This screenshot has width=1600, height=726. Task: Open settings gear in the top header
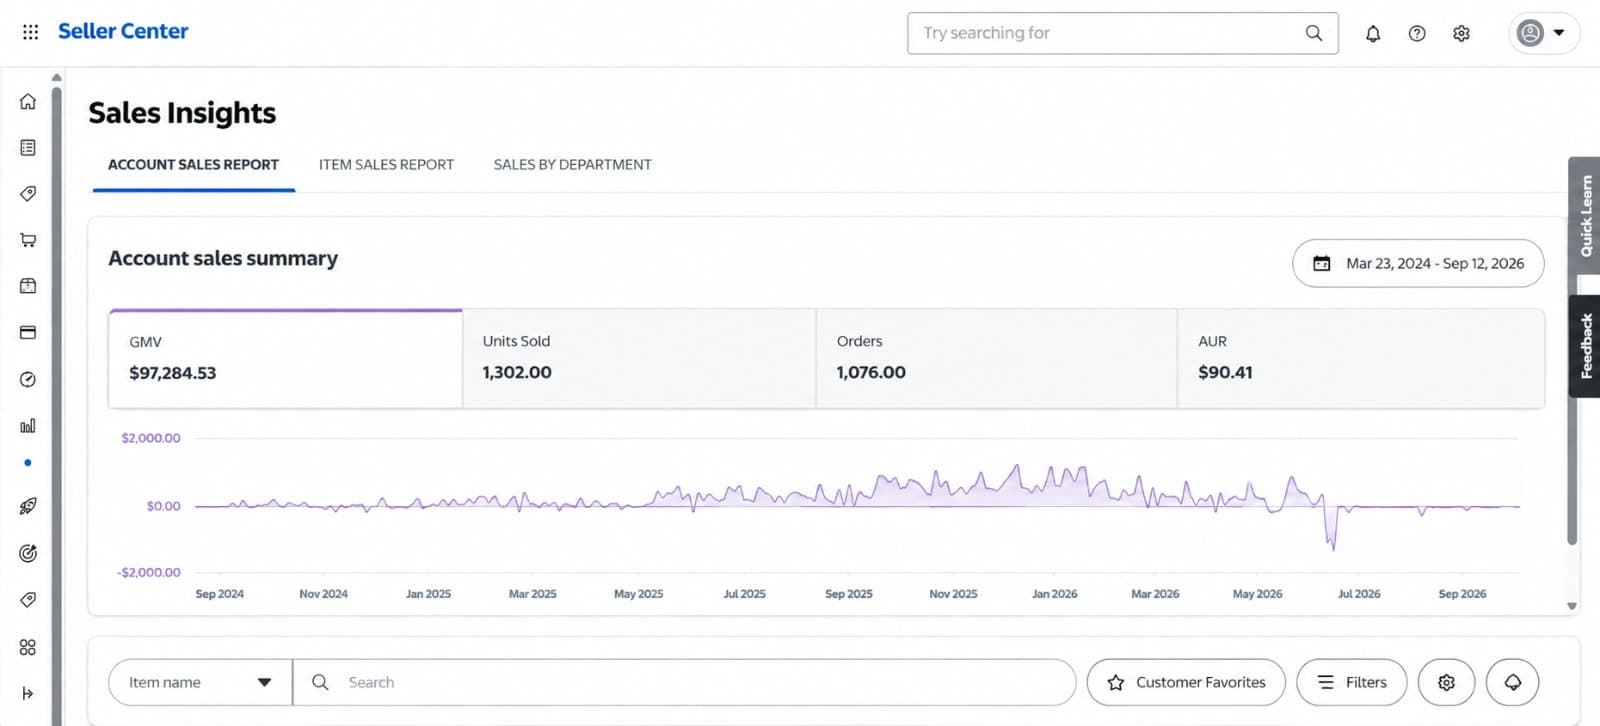1461,33
